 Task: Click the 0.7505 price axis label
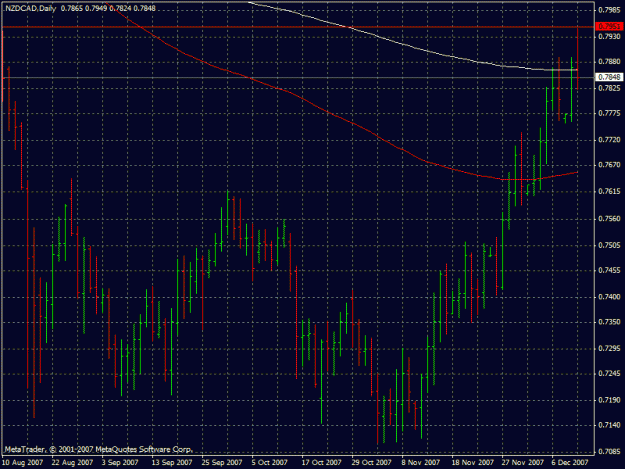pyautogui.click(x=609, y=245)
